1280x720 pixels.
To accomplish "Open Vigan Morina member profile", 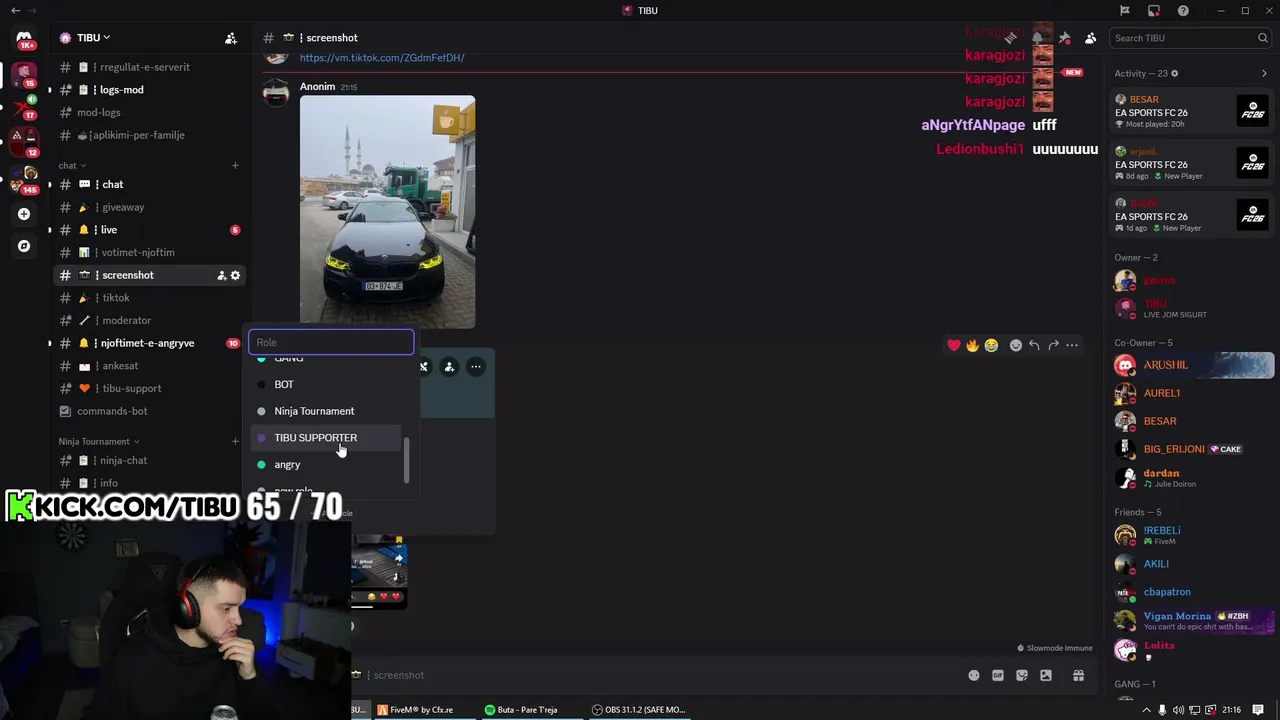I will [1193, 621].
